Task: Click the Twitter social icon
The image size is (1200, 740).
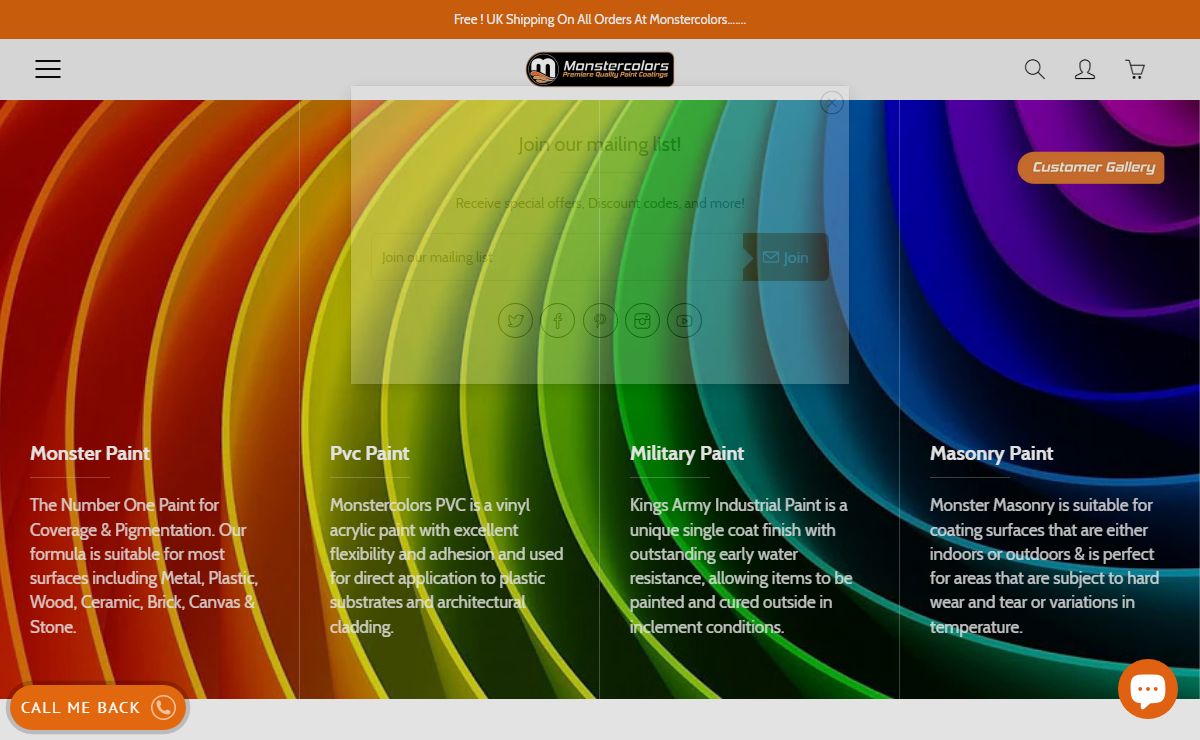Action: click(516, 321)
